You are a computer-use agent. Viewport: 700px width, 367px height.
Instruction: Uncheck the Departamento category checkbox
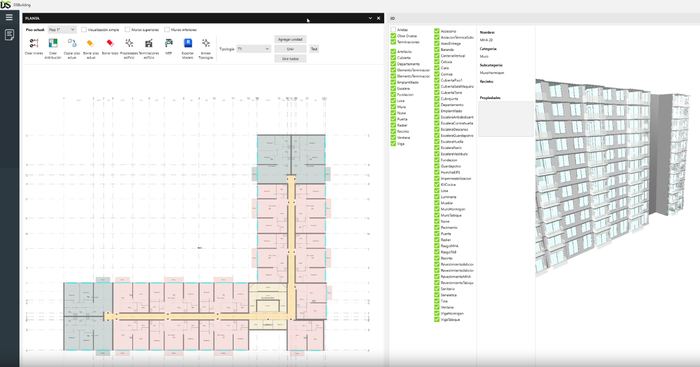click(393, 64)
